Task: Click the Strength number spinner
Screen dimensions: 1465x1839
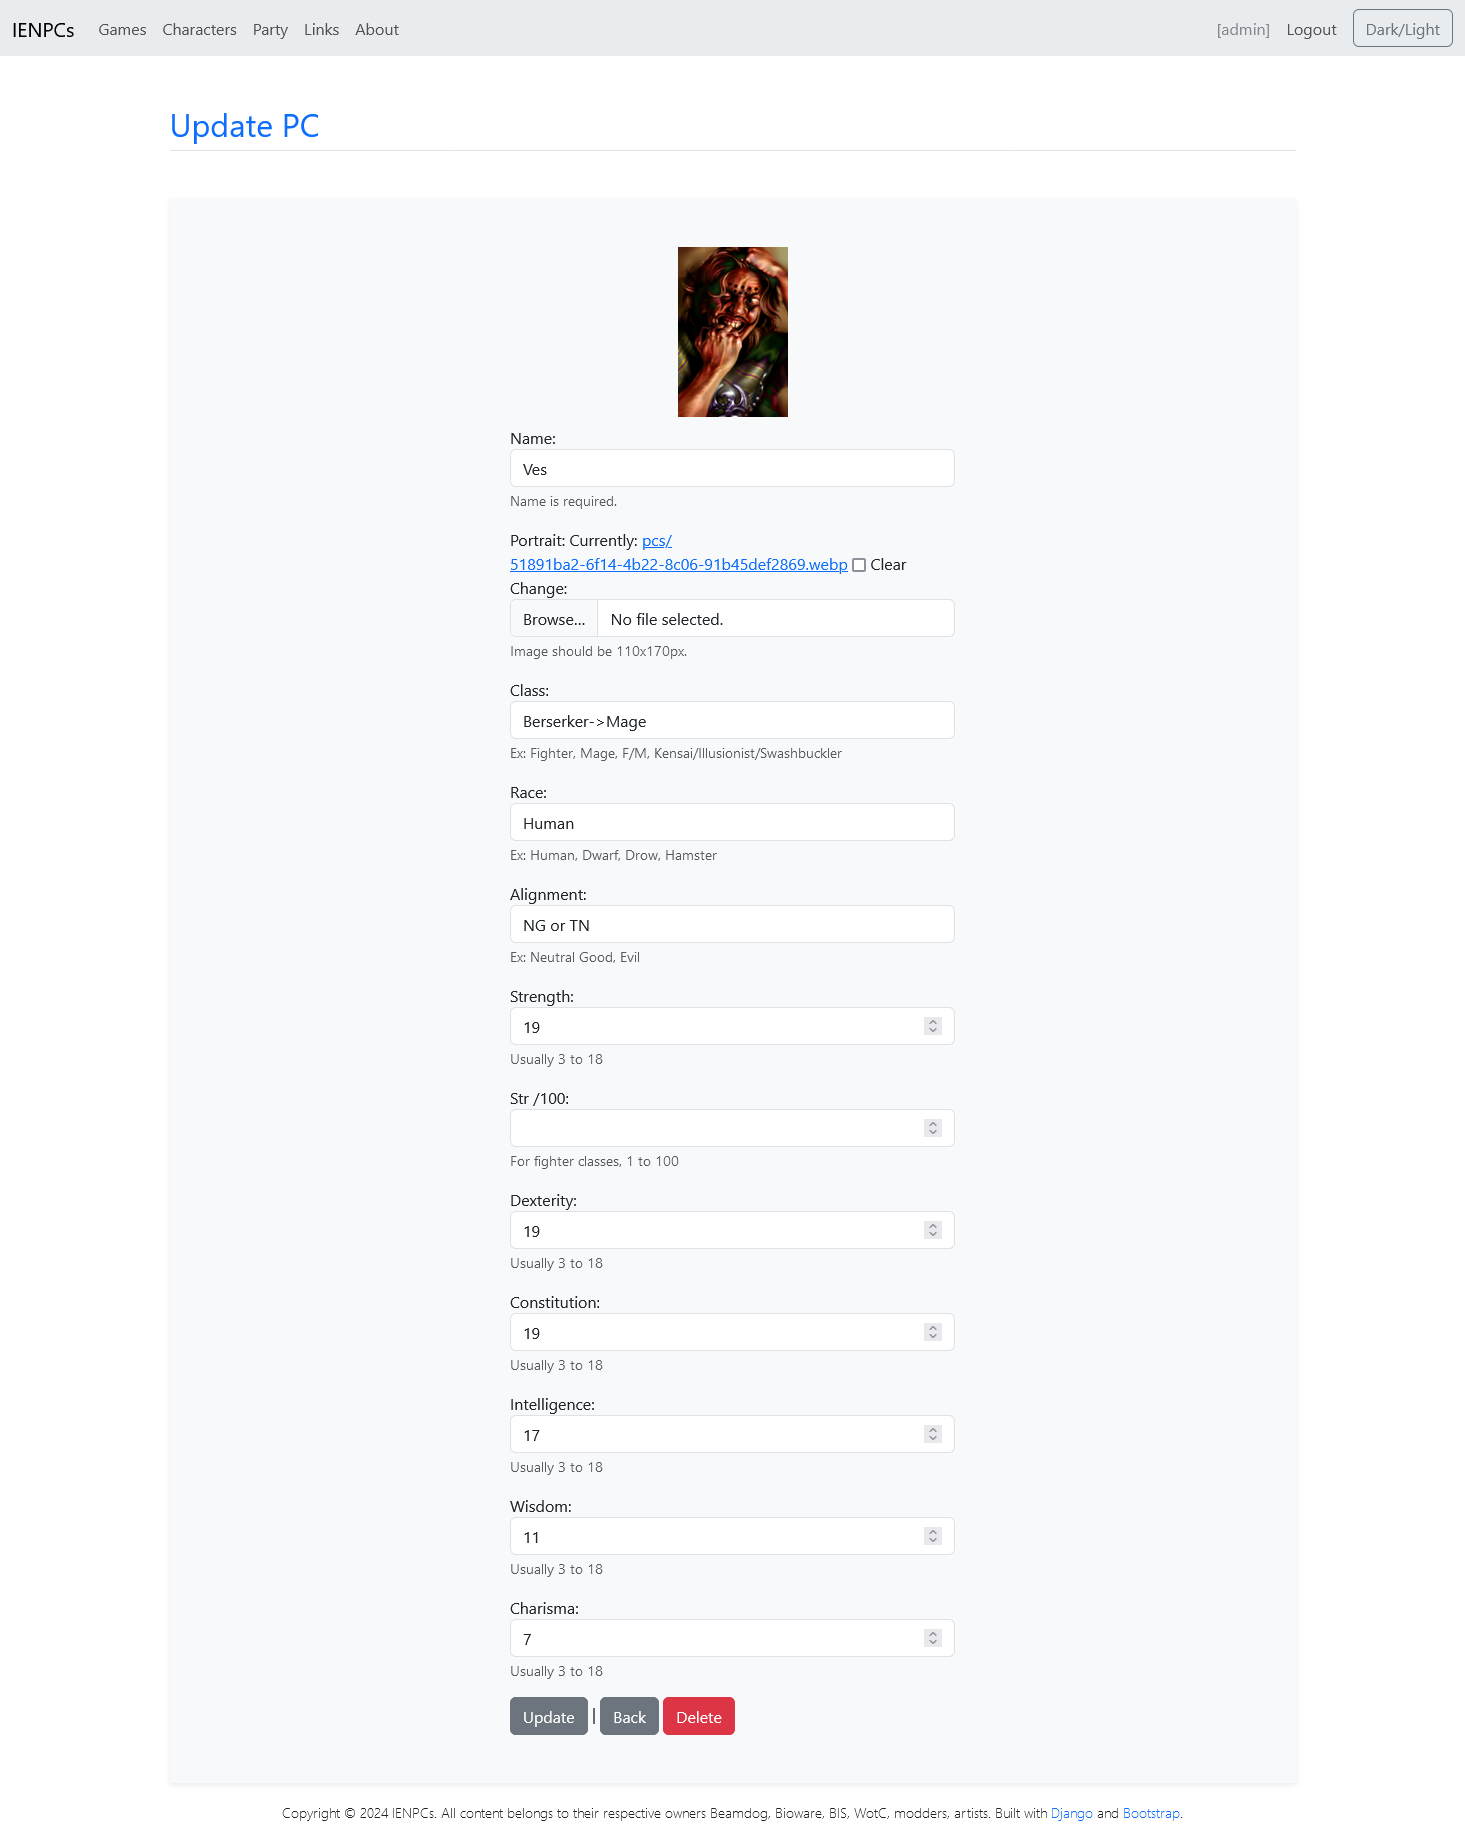Action: (932, 1026)
